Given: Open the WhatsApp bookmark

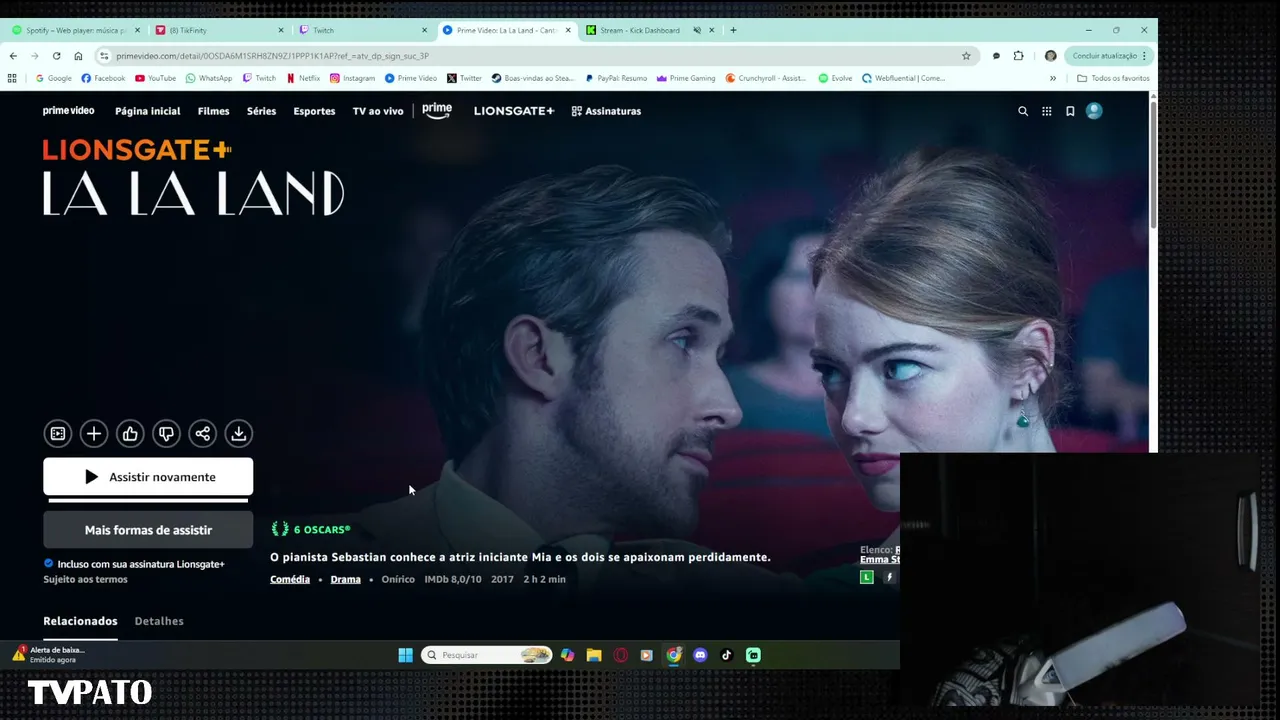Looking at the screenshot, I should (209, 78).
